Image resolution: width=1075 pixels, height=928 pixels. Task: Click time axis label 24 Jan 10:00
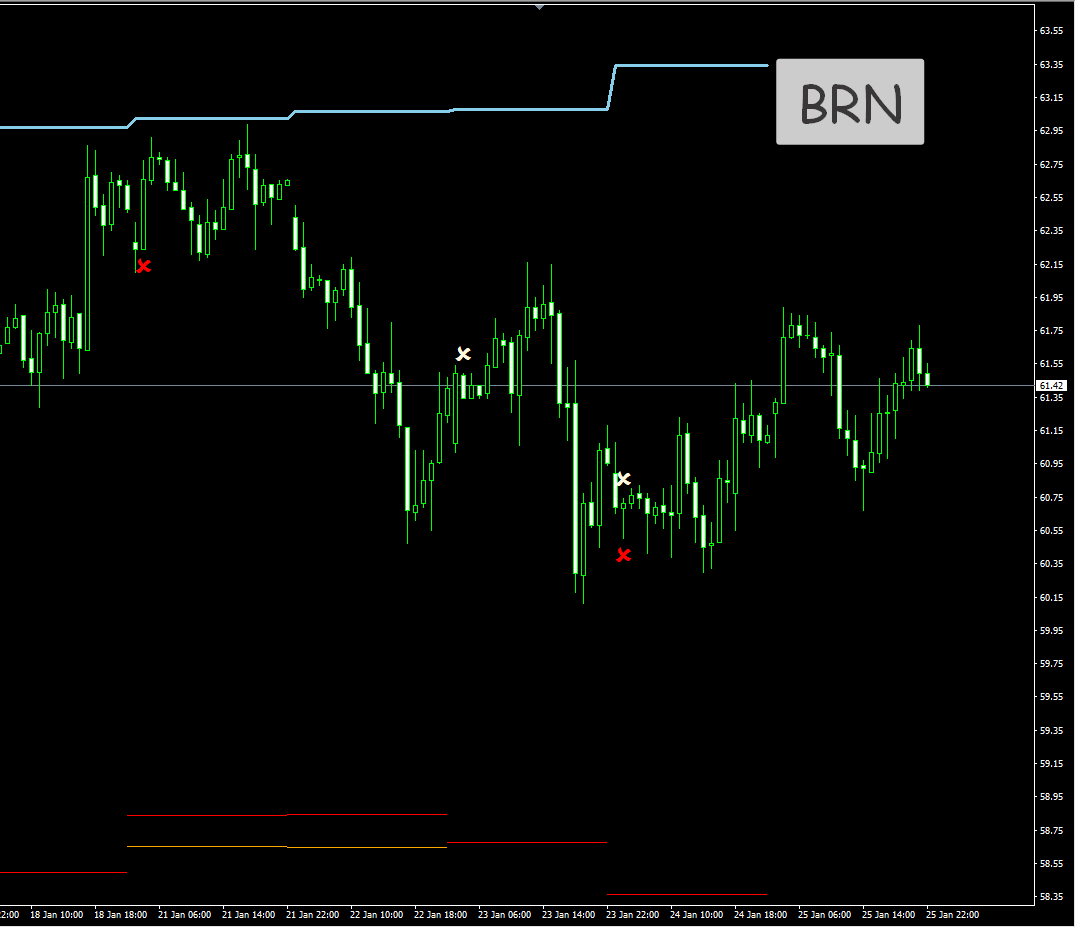(697, 914)
